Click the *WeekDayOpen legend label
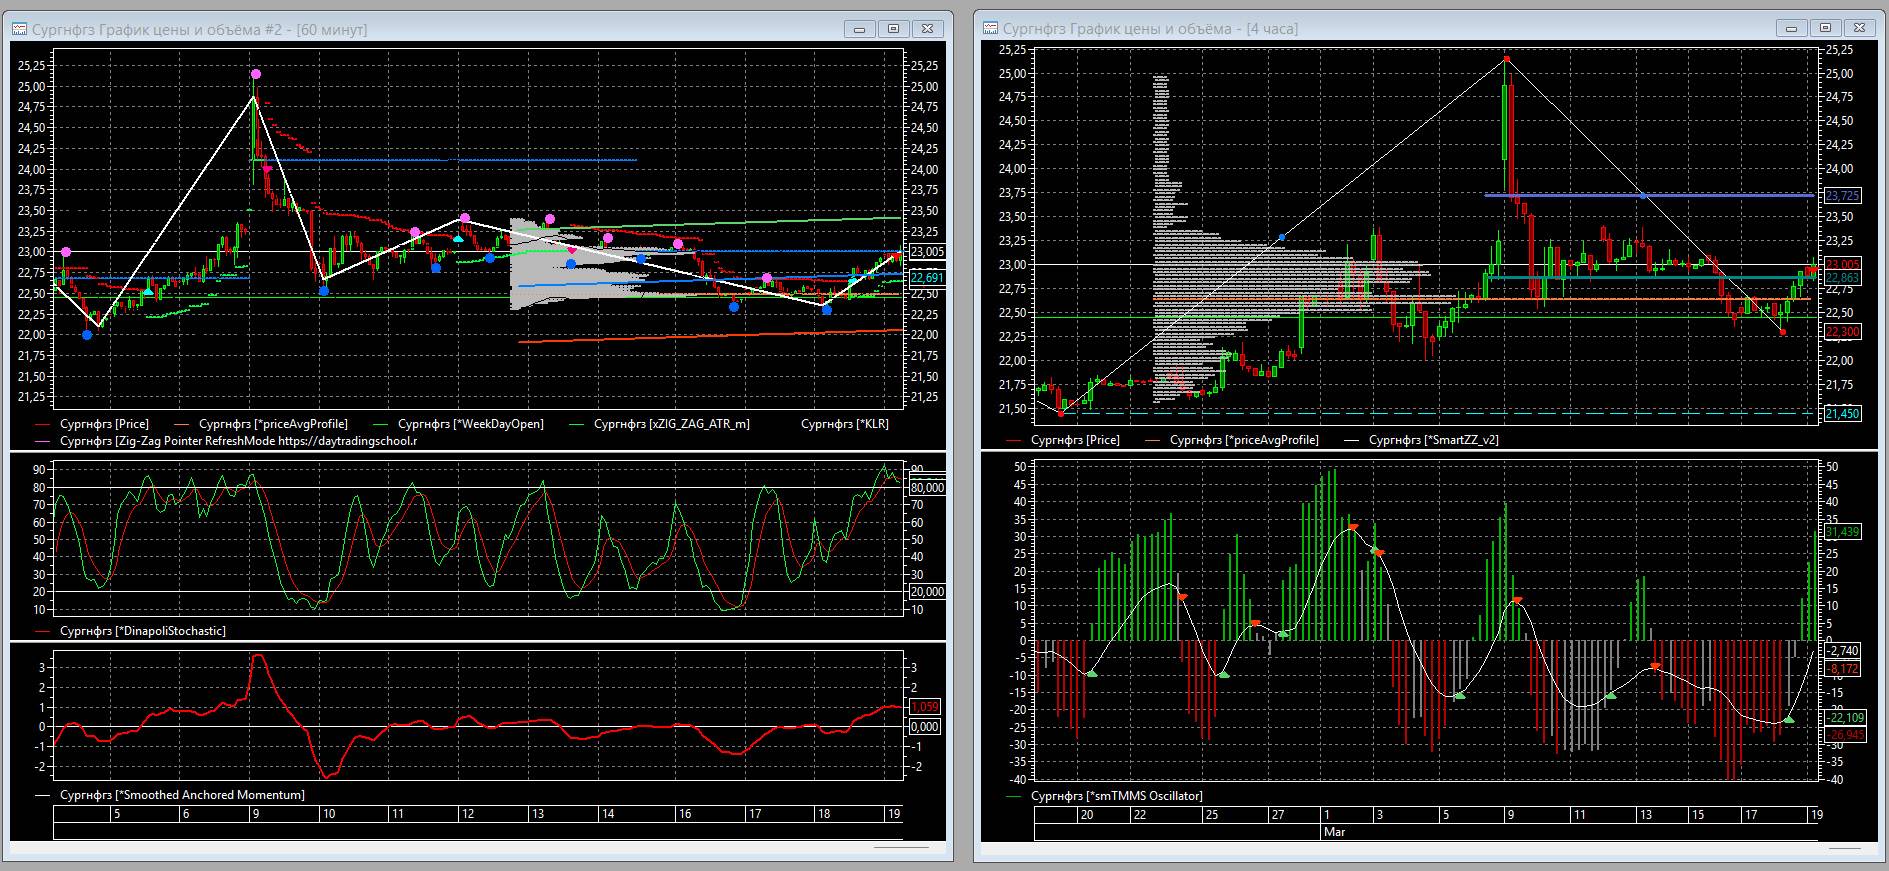This screenshot has height=871, width=1889. coord(470,424)
